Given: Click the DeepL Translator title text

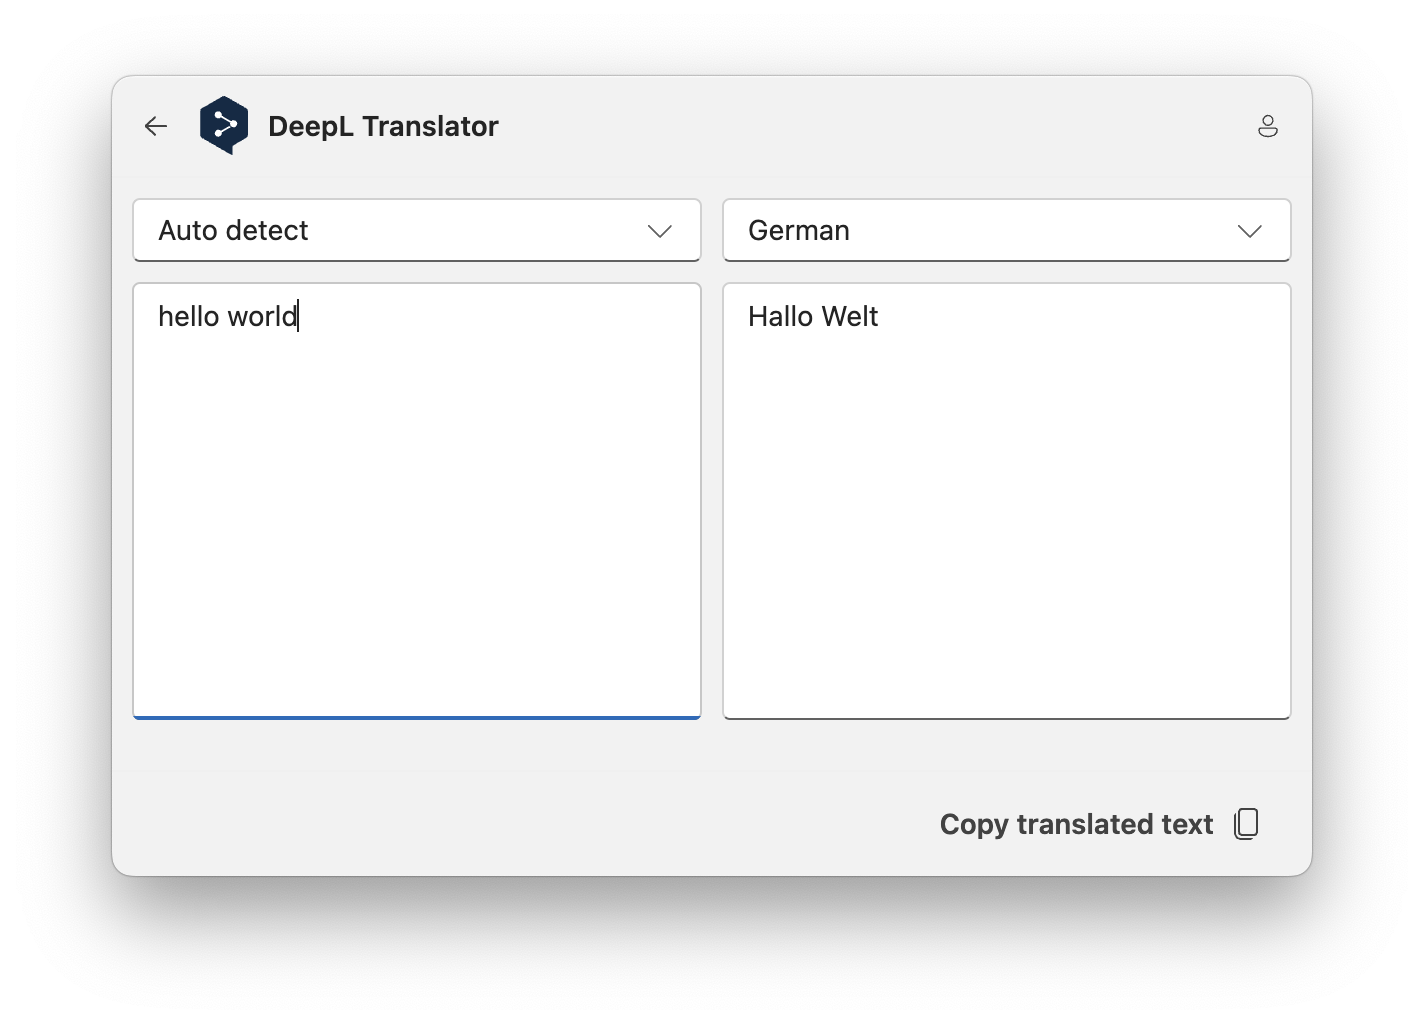Looking at the screenshot, I should click(x=383, y=126).
